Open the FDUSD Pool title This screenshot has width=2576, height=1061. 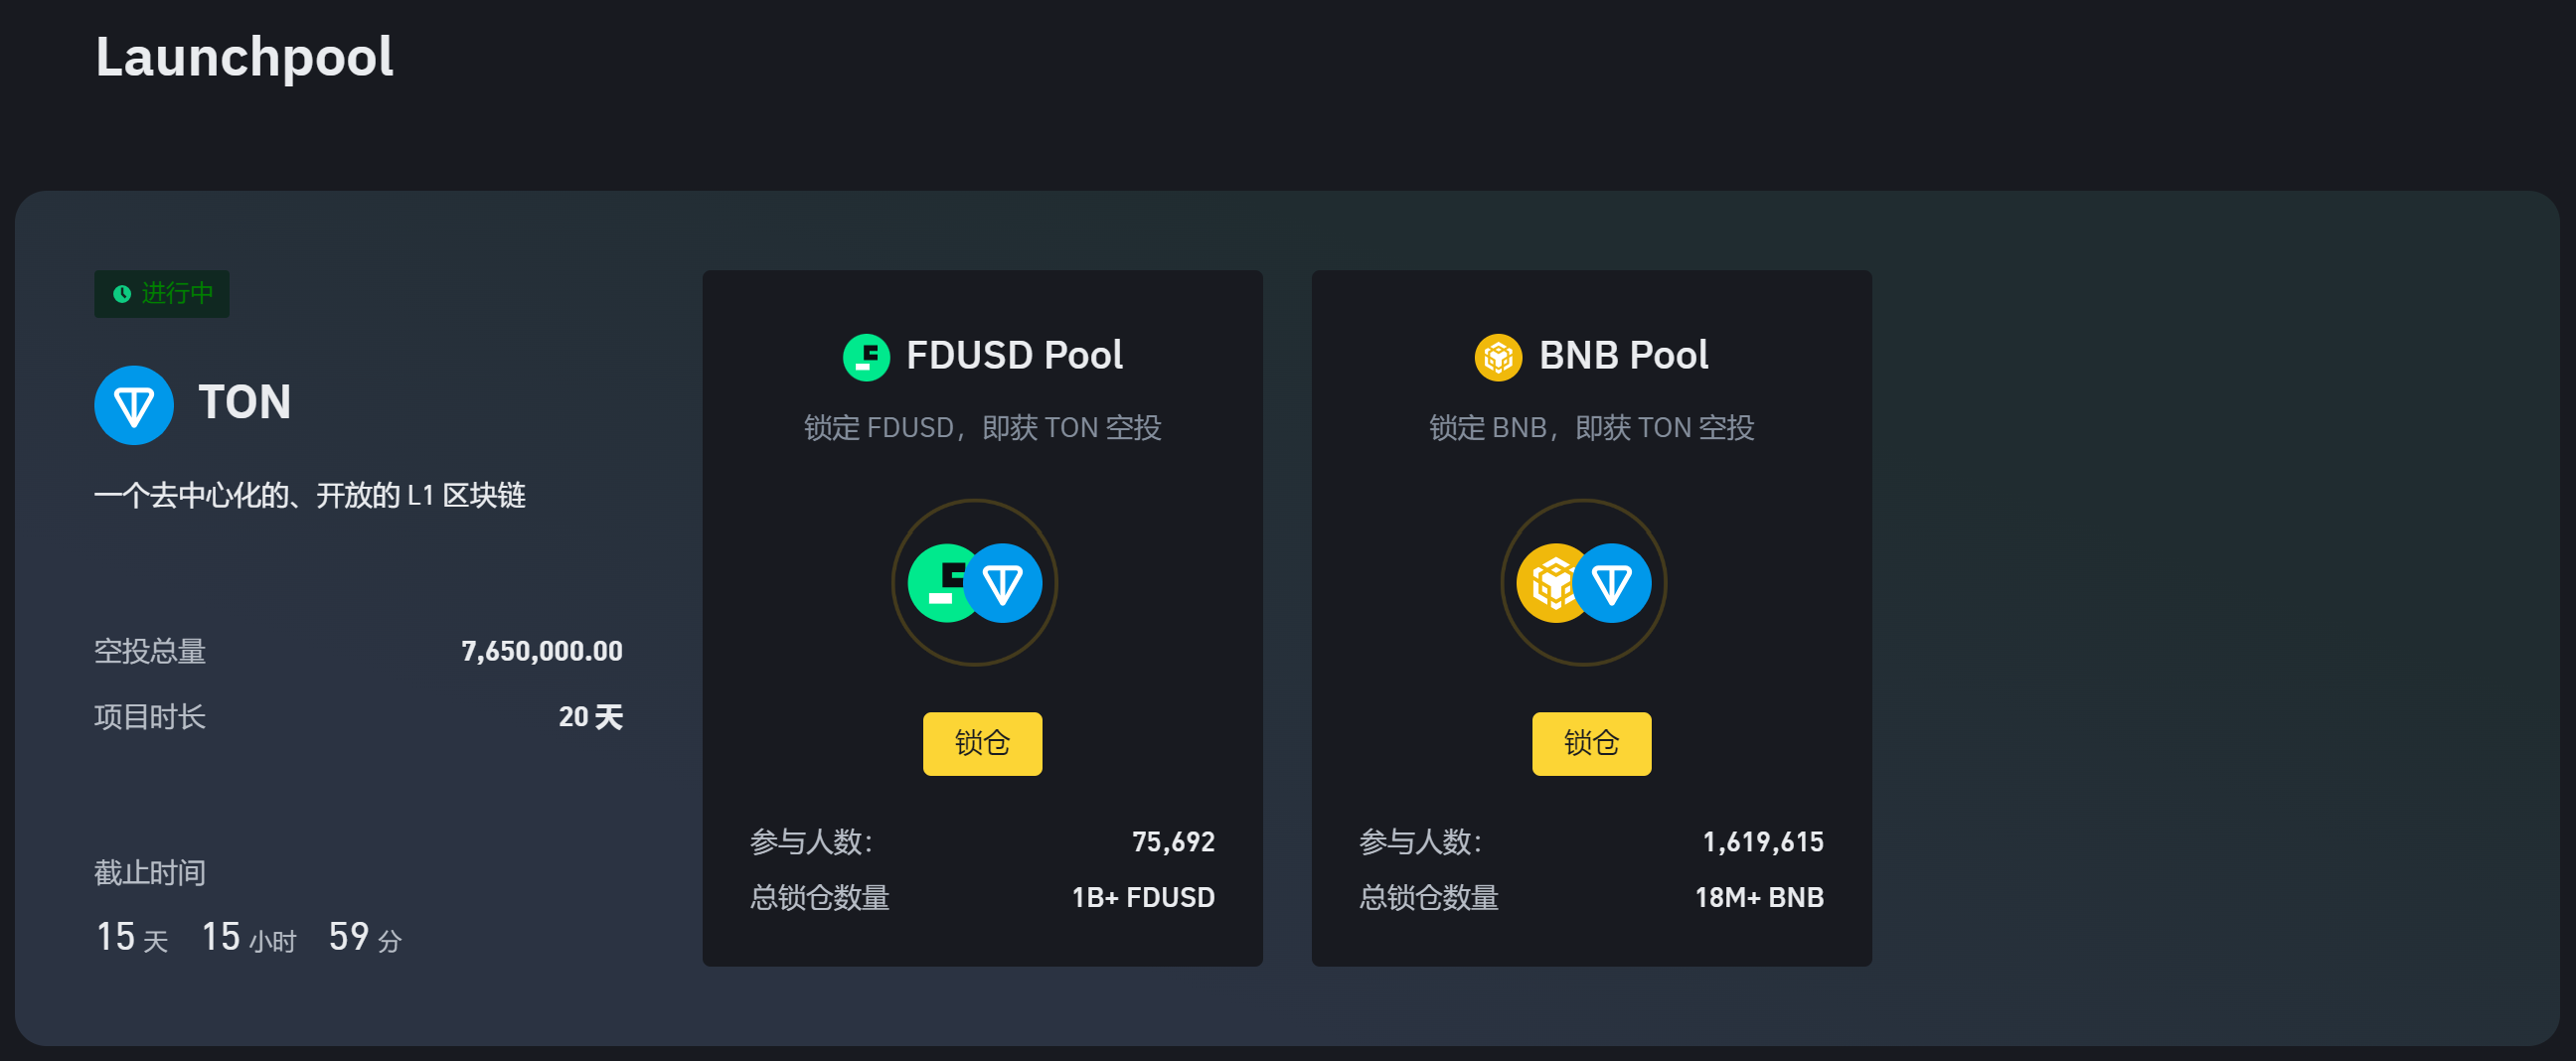point(1014,356)
